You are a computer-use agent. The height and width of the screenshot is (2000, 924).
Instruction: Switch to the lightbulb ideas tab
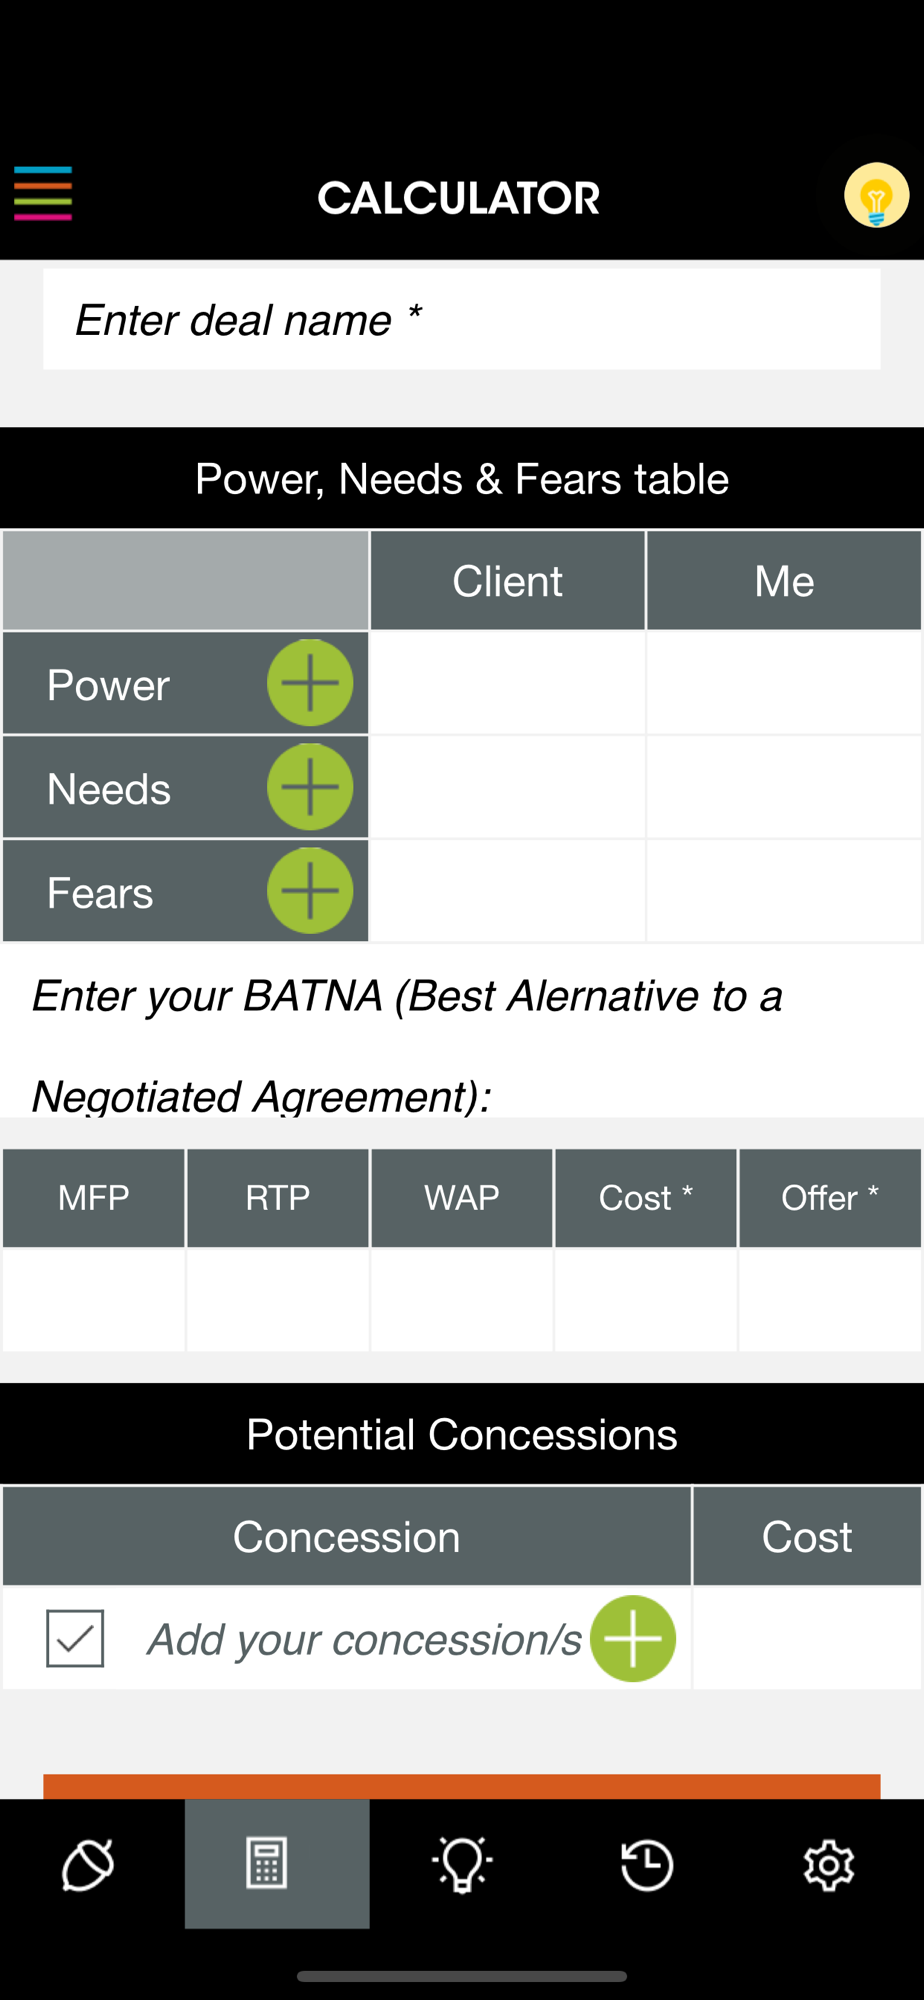pos(462,1864)
